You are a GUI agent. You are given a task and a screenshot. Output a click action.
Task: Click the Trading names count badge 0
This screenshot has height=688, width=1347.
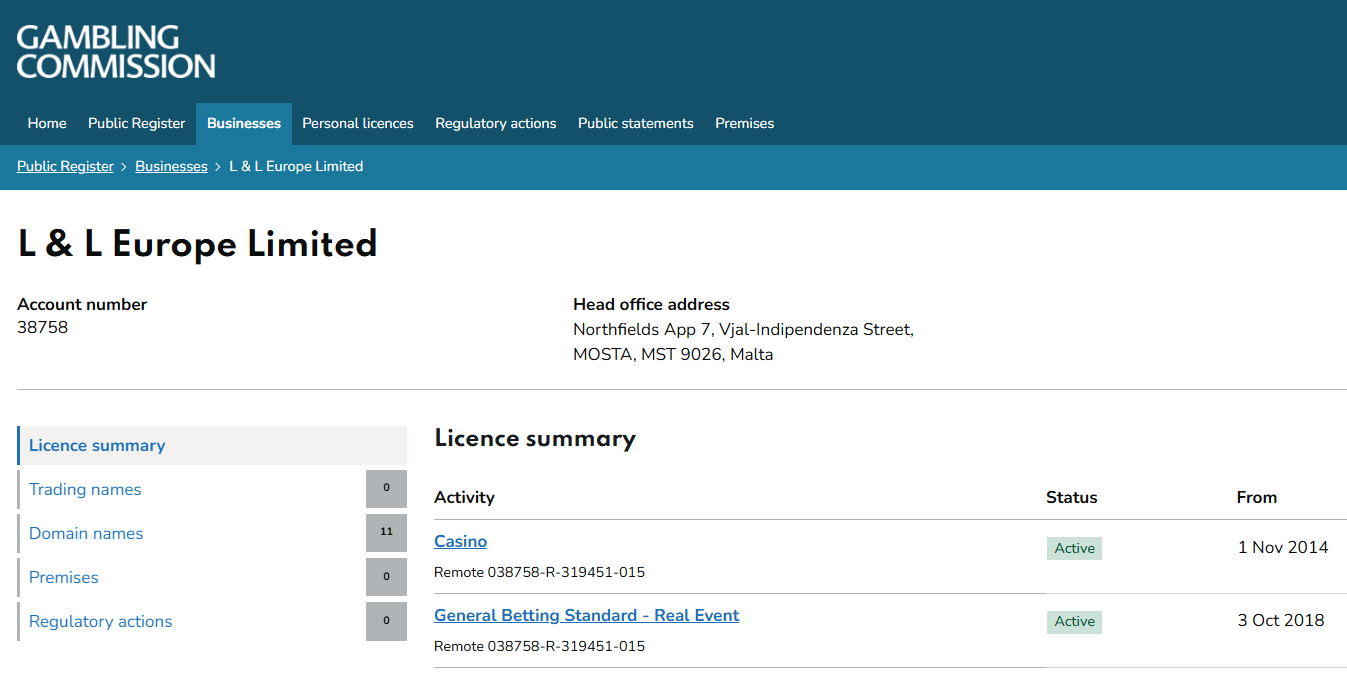point(386,489)
